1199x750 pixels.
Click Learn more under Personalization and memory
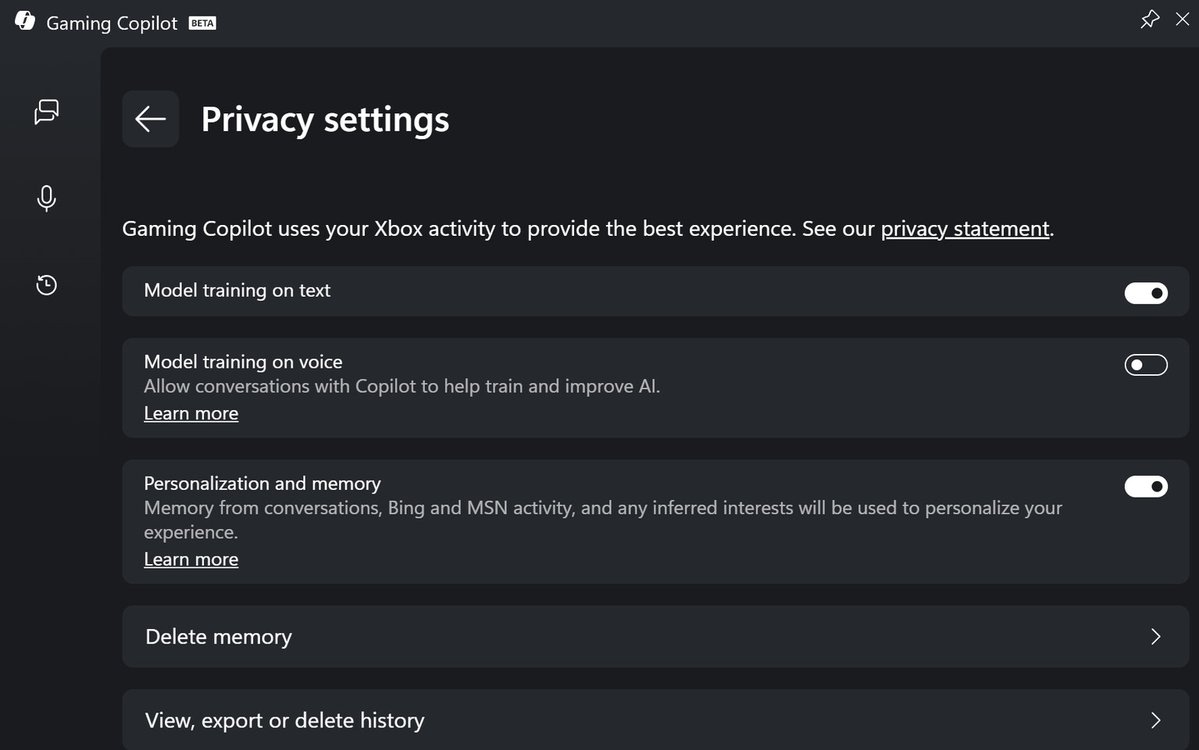pos(191,559)
